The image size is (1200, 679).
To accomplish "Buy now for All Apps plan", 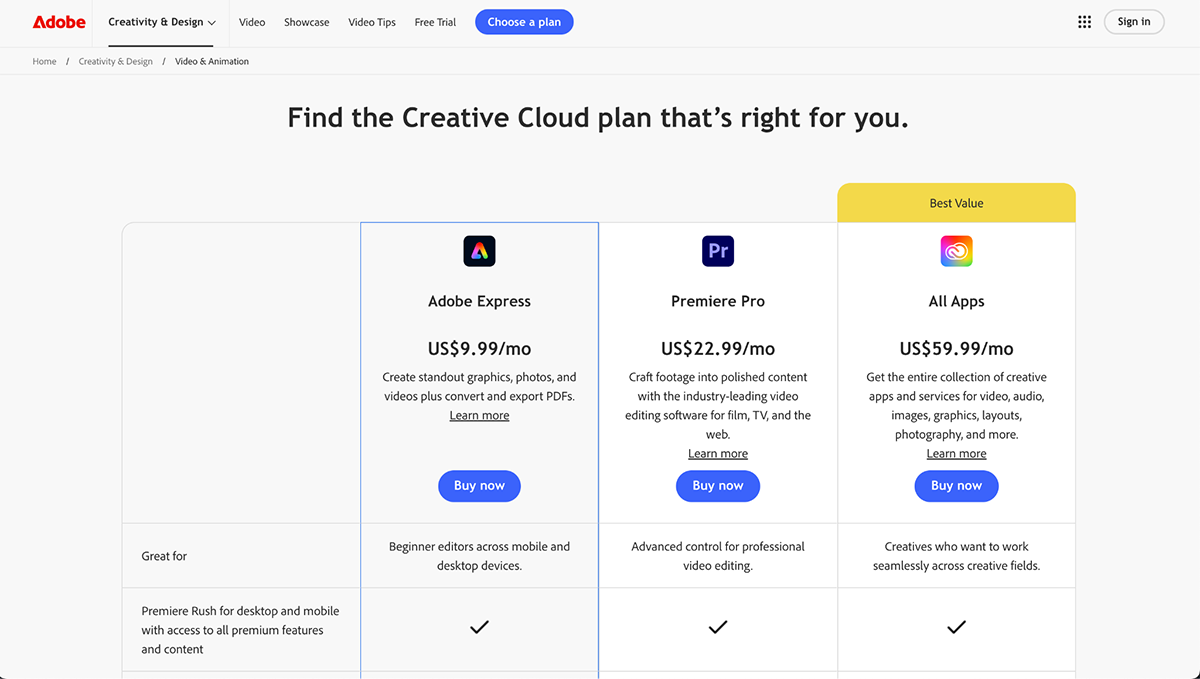I will point(956,486).
